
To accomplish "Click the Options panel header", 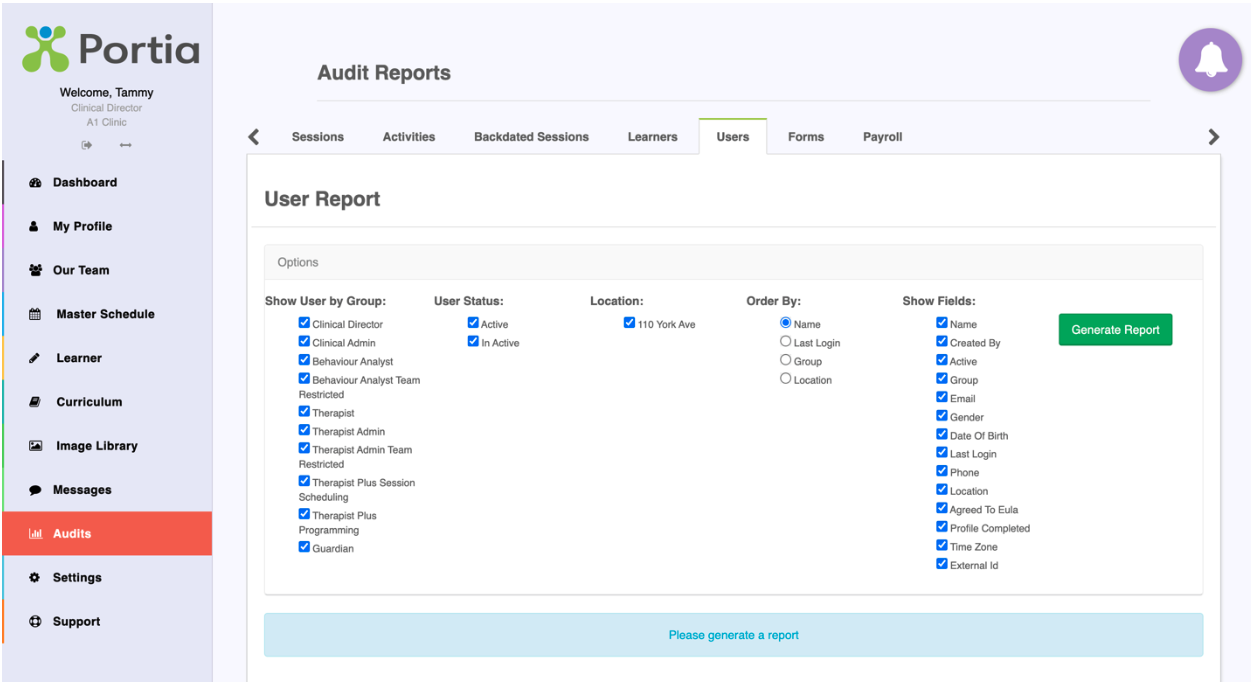I will coord(733,262).
